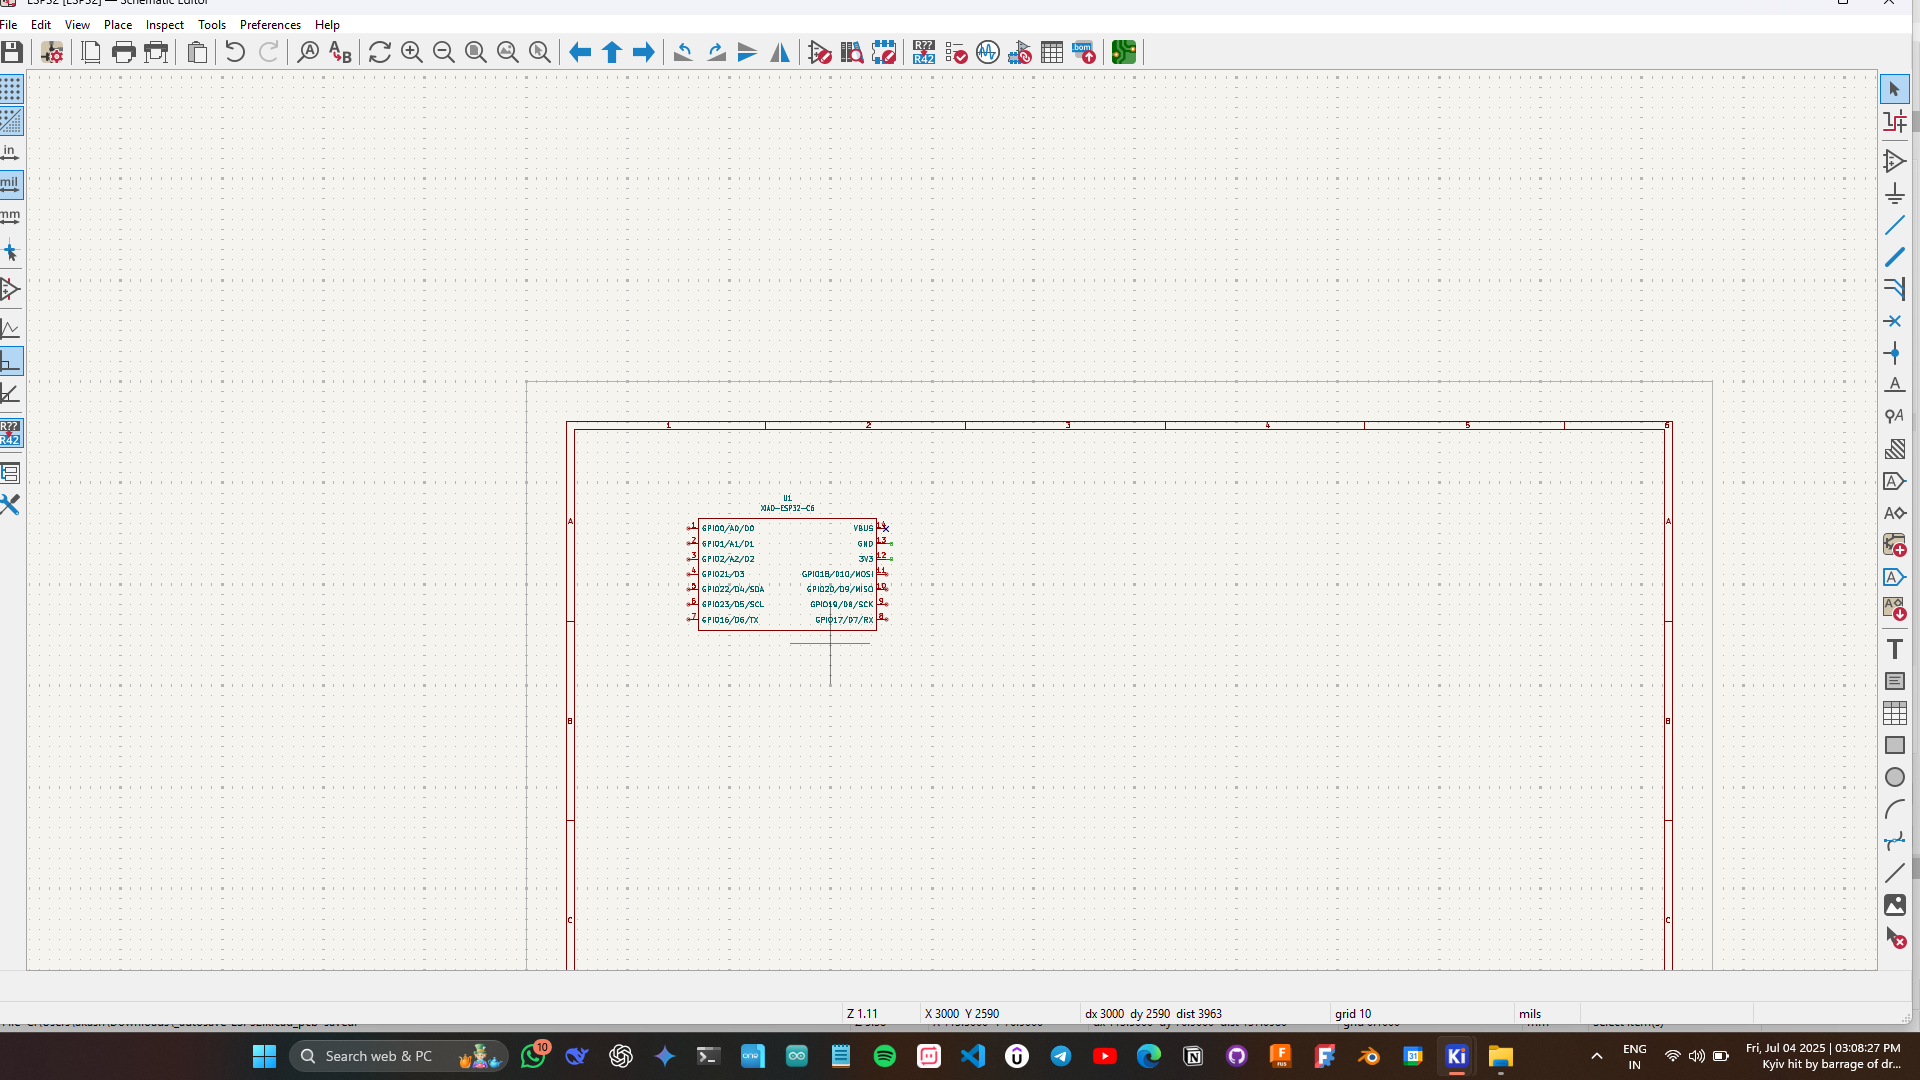Toggle grid overrides
The width and height of the screenshot is (1920, 1080).
click(11, 121)
